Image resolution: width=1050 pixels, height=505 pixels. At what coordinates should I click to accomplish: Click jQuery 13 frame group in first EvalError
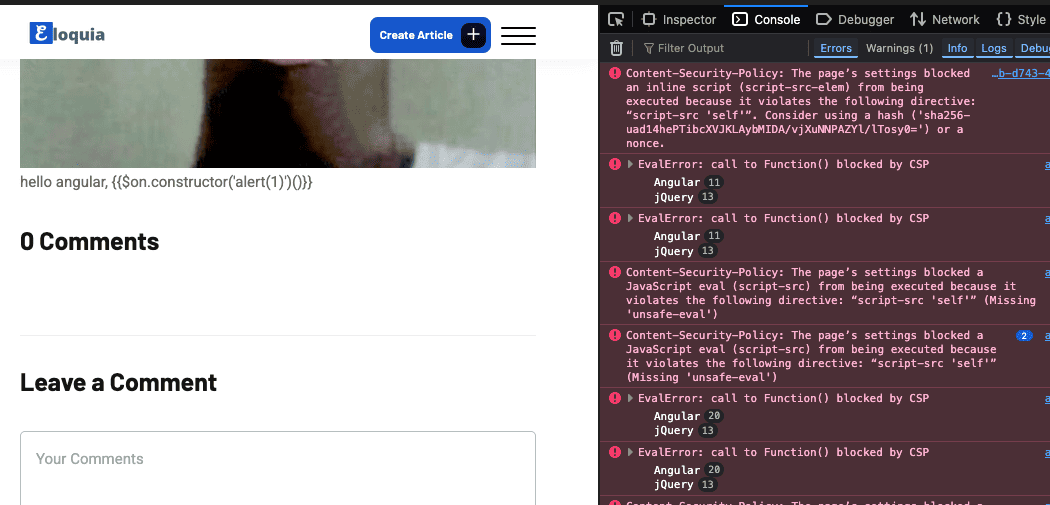click(684, 197)
